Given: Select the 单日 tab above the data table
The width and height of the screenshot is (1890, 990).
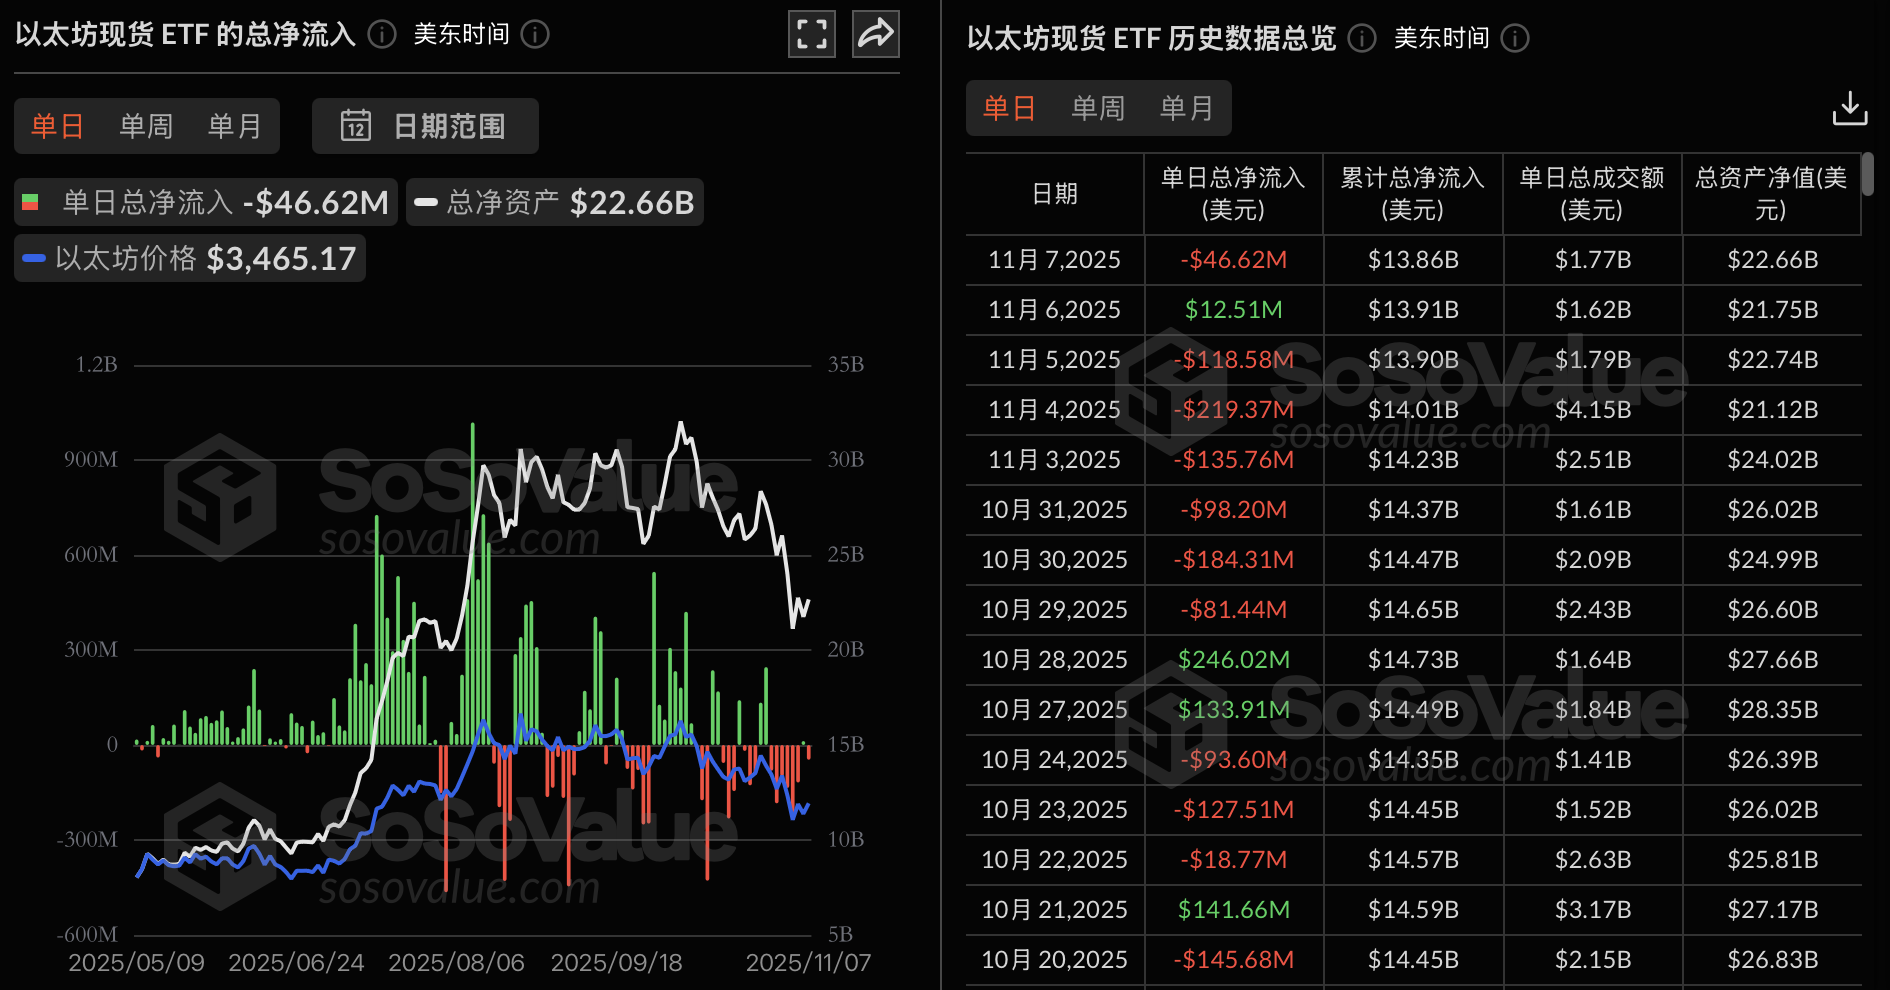Looking at the screenshot, I should pos(1009,108).
